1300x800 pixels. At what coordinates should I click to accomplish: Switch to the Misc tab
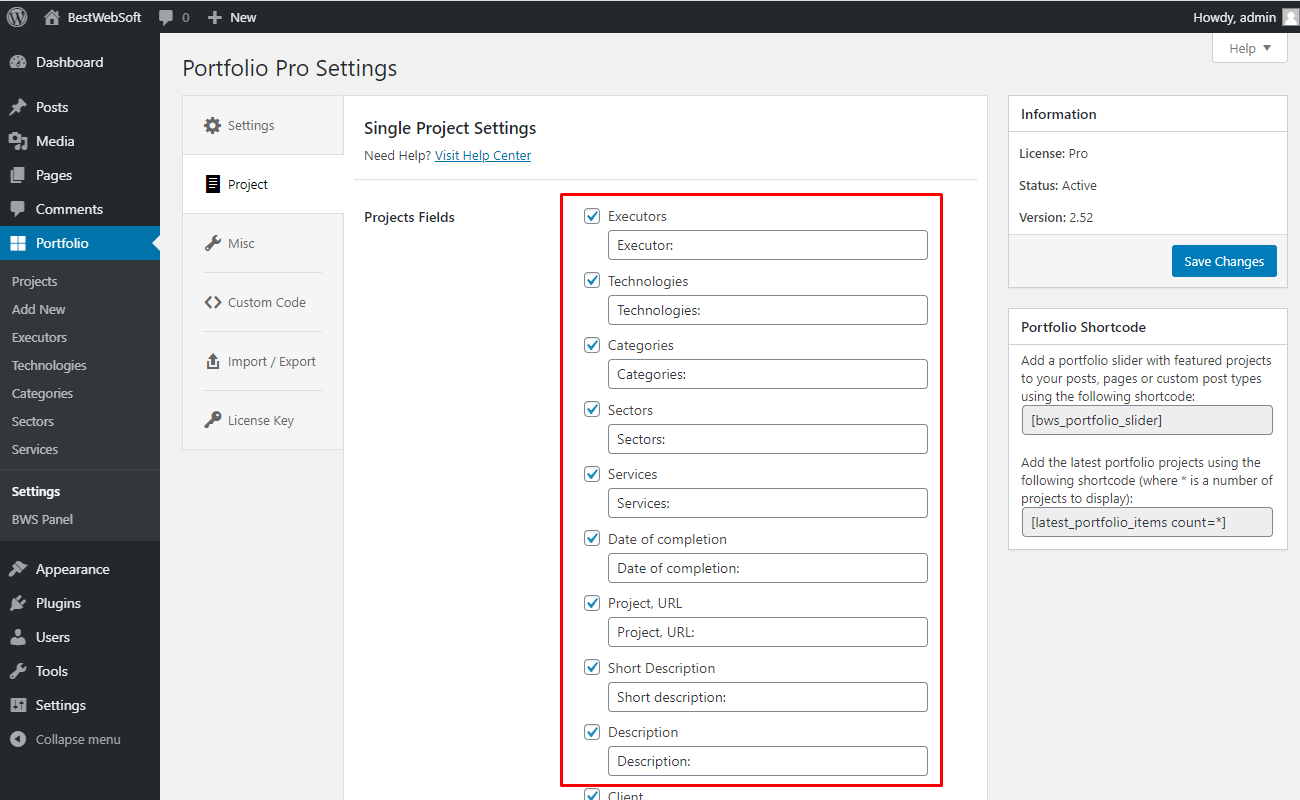(x=263, y=243)
